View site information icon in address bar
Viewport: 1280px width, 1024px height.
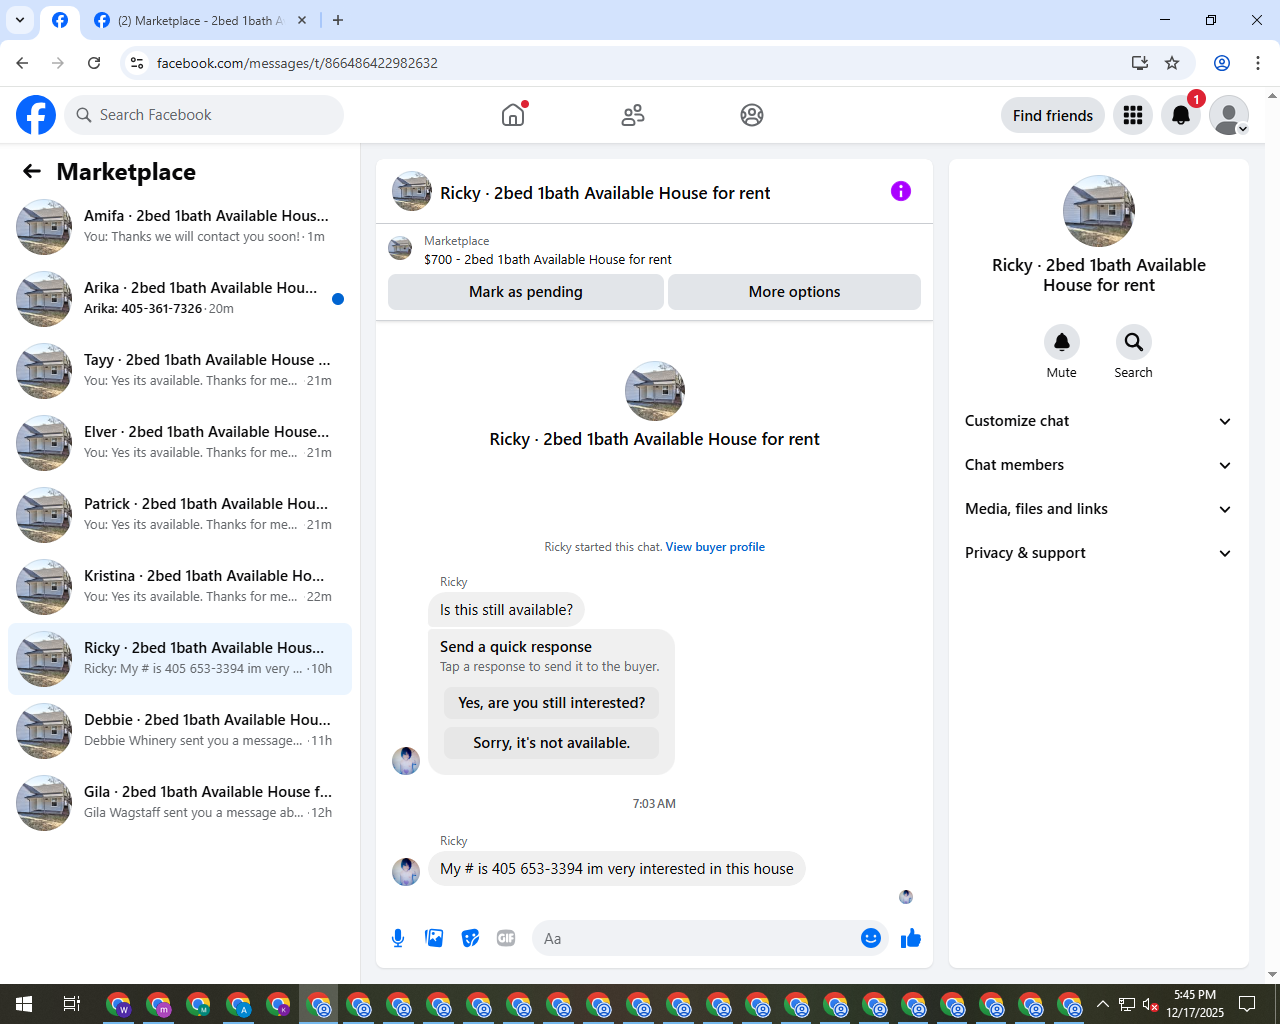pyautogui.click(x=138, y=63)
